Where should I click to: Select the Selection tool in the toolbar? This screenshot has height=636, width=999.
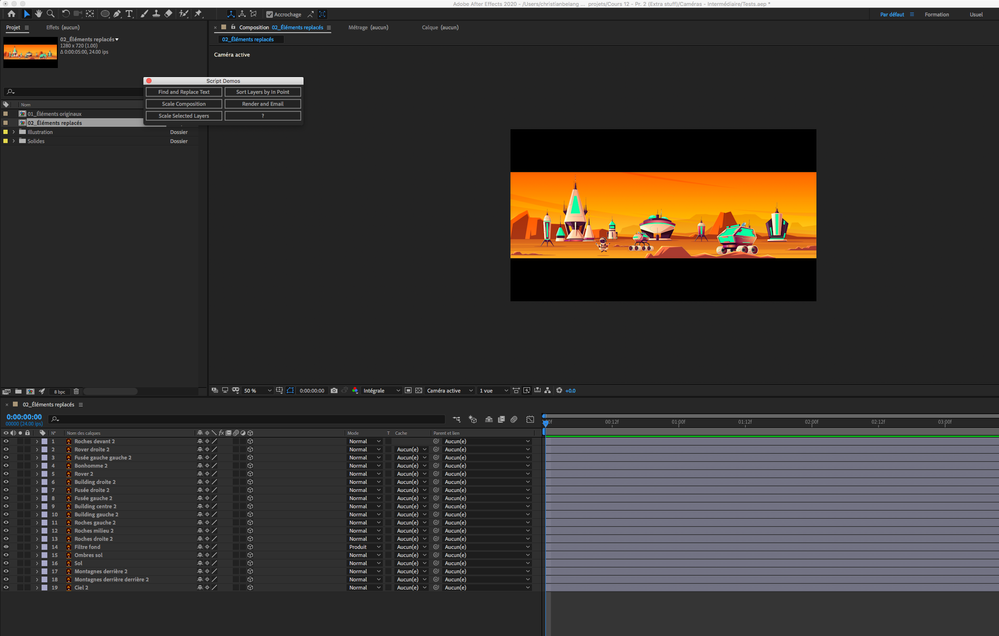pyautogui.click(x=26, y=14)
